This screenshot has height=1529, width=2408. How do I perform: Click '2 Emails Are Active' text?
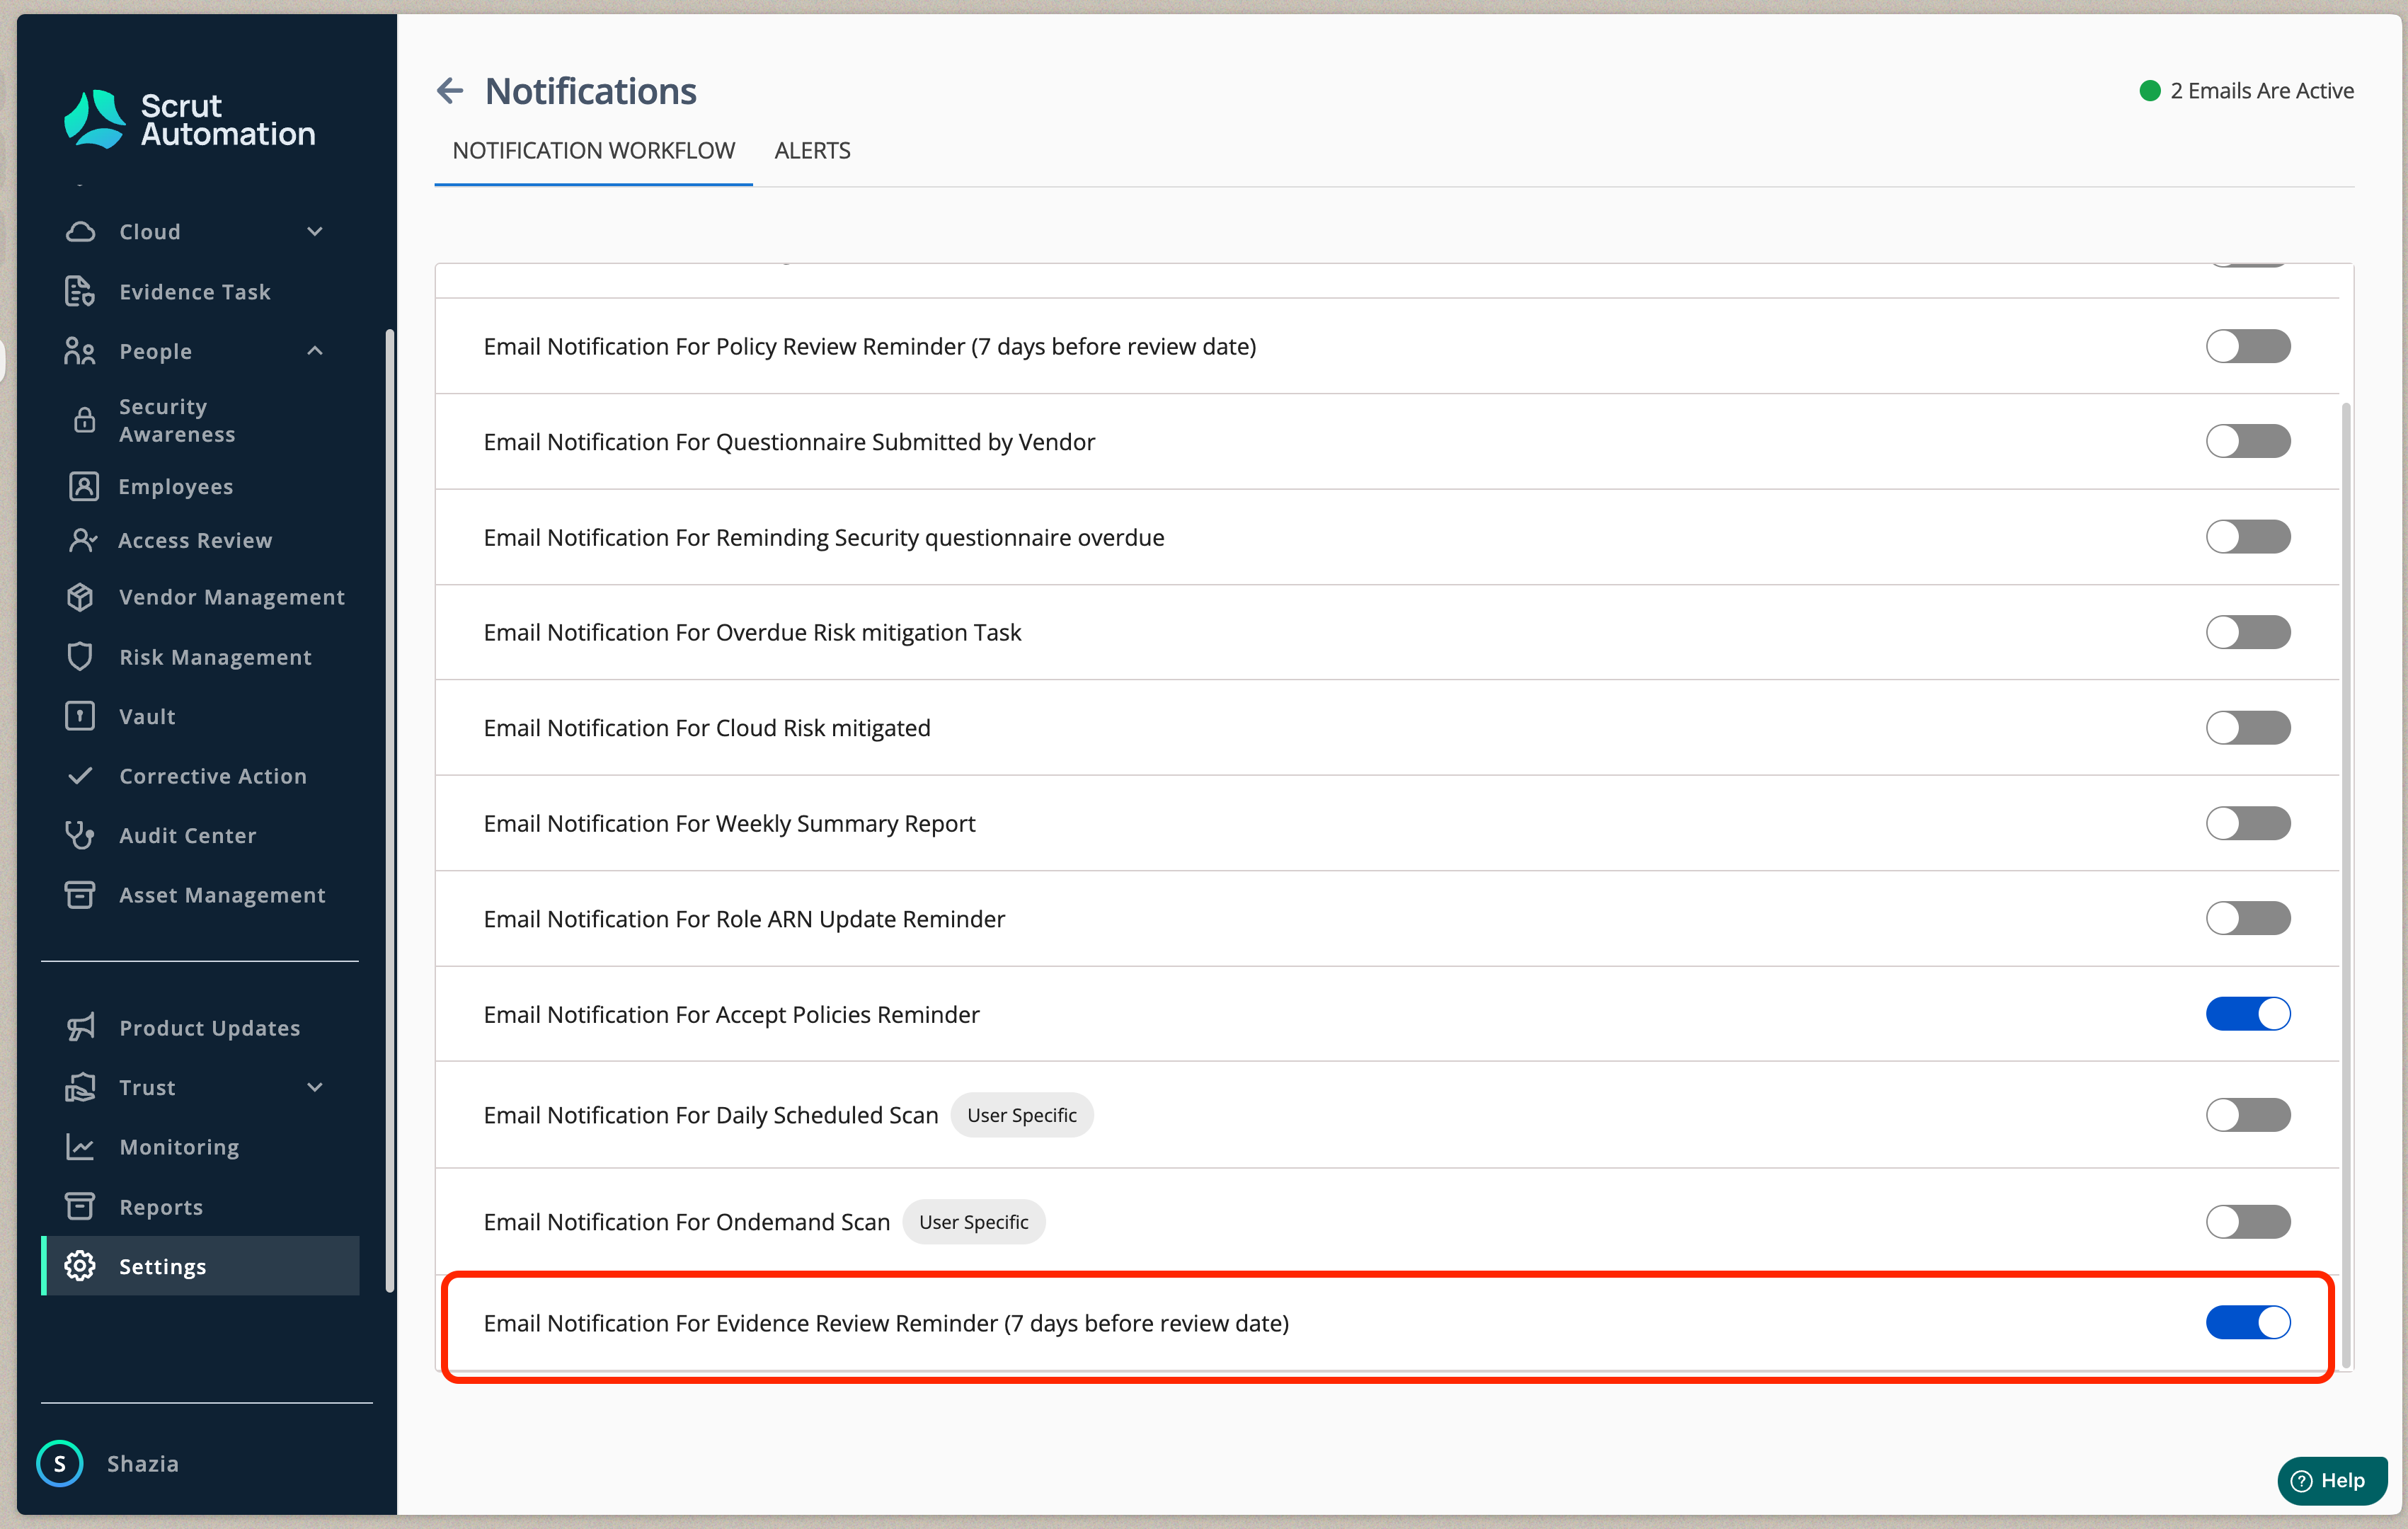click(2262, 91)
